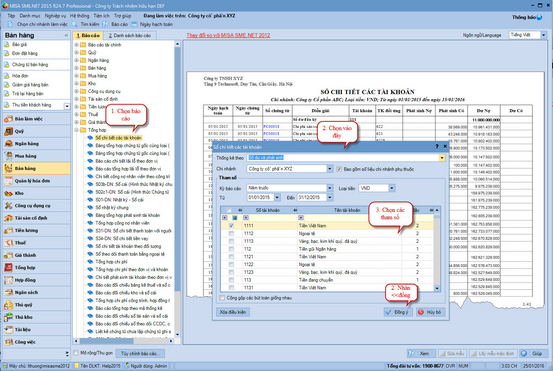Click the Đồng ý button
The width and height of the screenshot is (553, 371).
click(397, 312)
